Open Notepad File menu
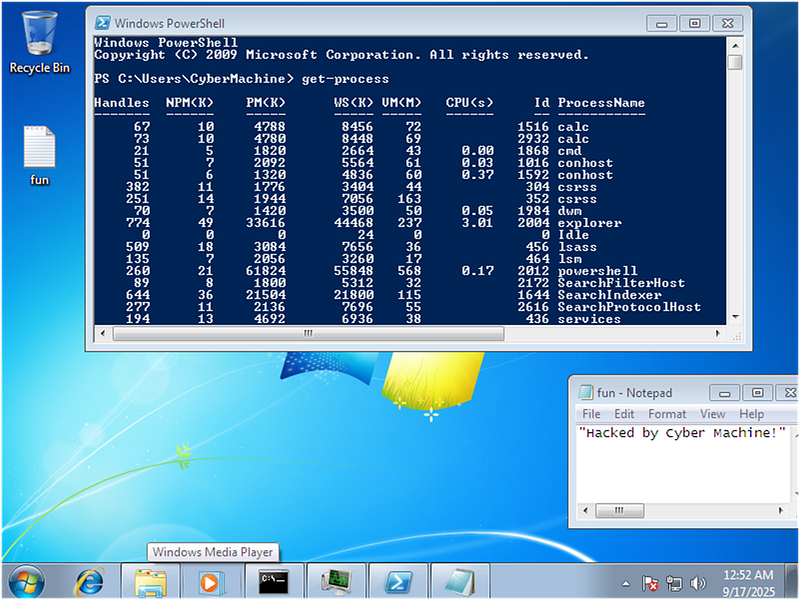This screenshot has width=800, height=600. click(591, 414)
